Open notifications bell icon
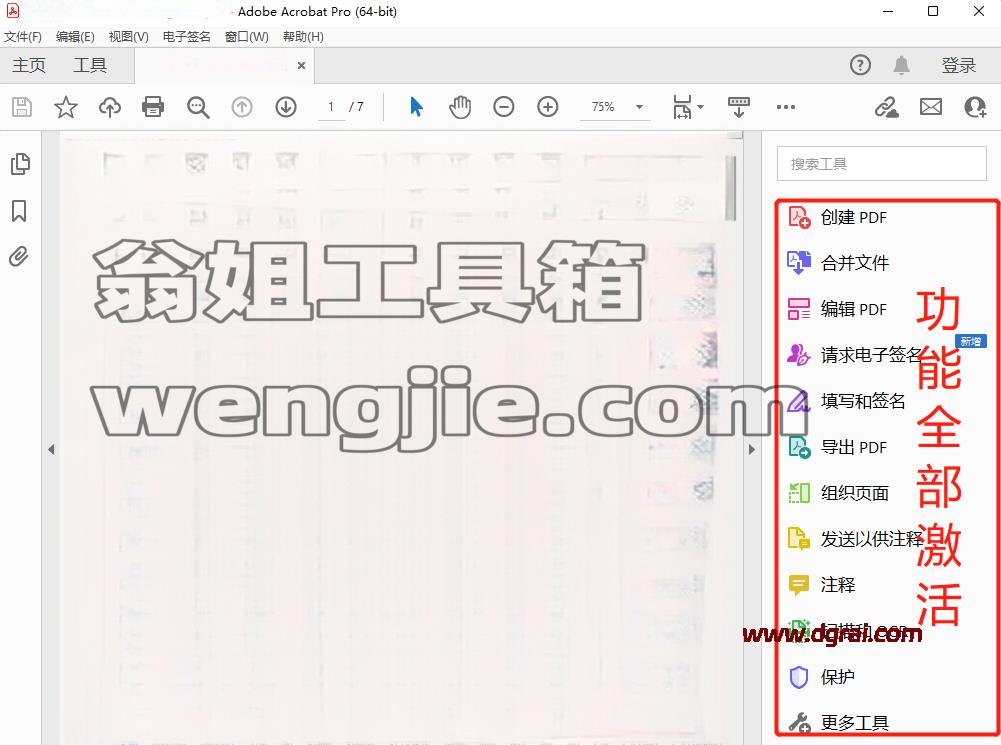Screen dimensions: 1001x745 [x=901, y=65]
